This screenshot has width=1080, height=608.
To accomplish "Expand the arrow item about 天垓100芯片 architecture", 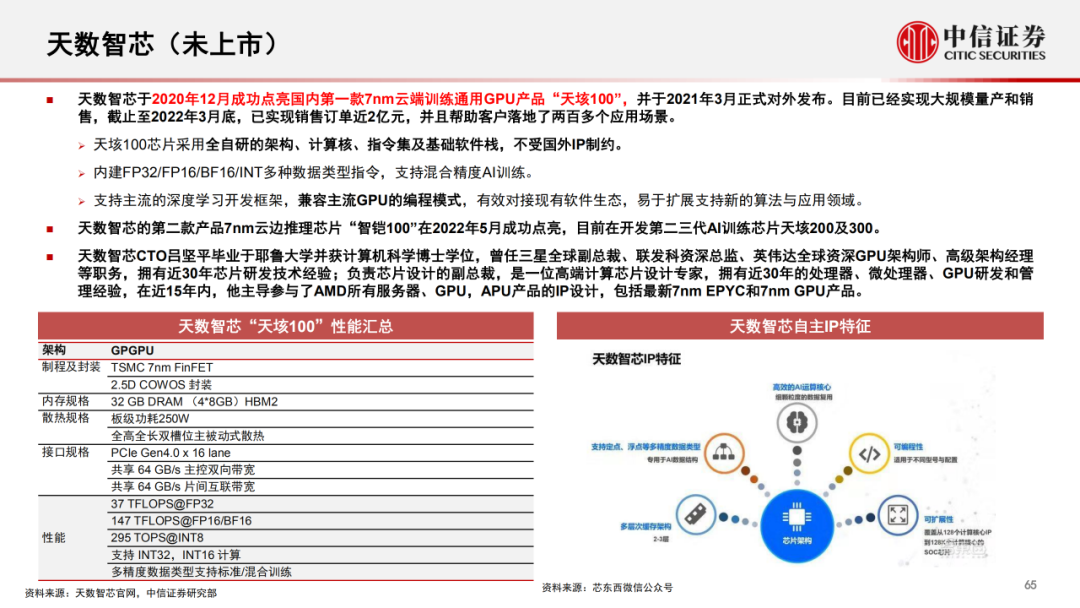I will pyautogui.click(x=80, y=144).
